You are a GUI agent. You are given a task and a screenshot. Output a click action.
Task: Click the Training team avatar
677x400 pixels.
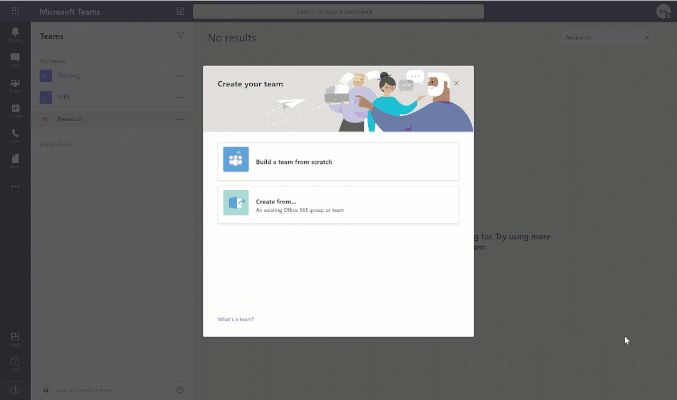coord(46,76)
